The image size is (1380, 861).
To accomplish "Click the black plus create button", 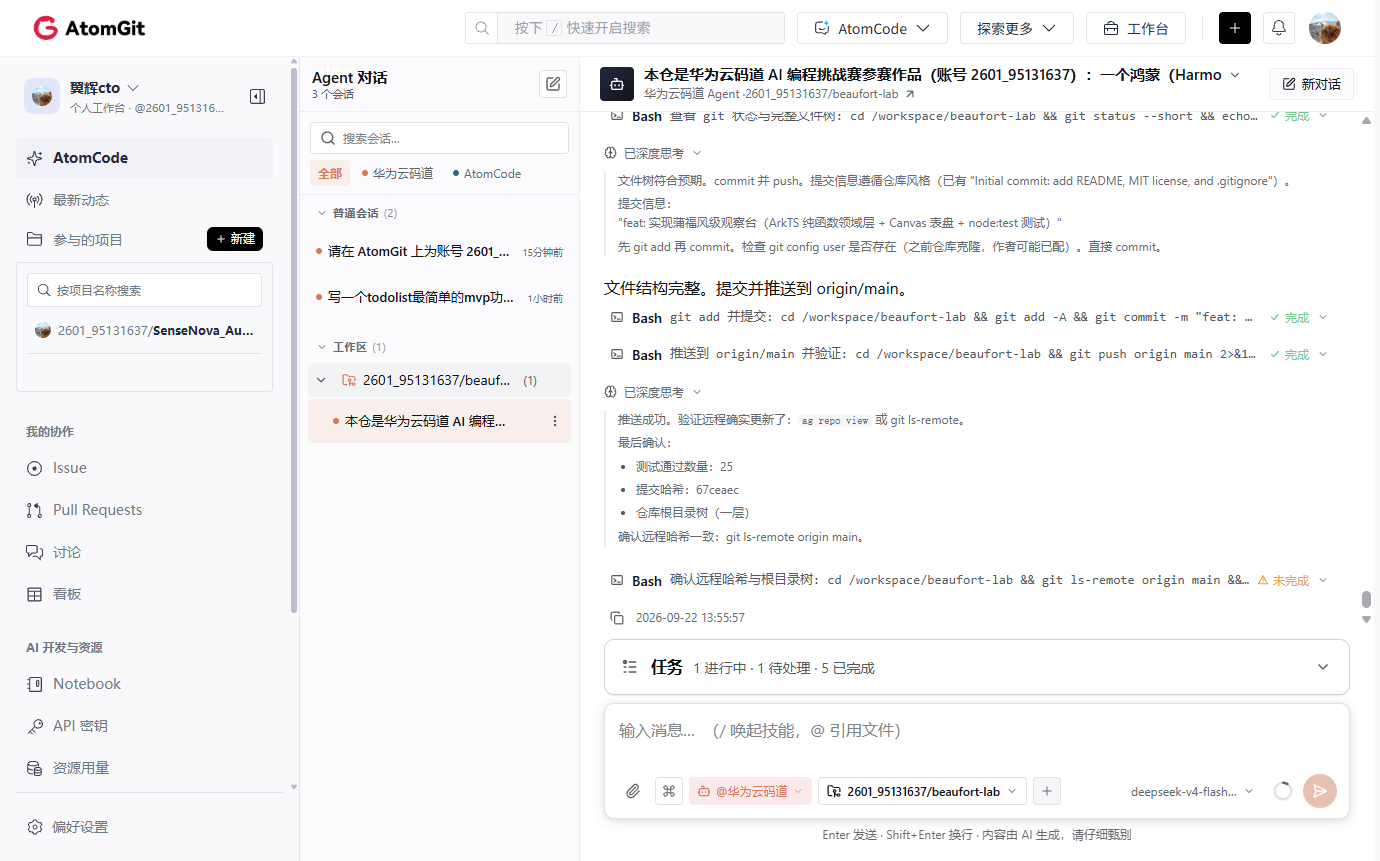I will pos(1234,28).
